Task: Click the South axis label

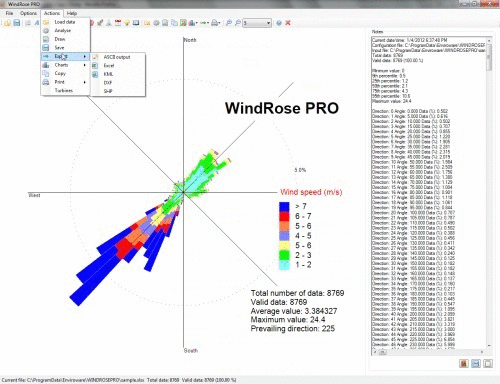Action: pyautogui.click(x=191, y=350)
